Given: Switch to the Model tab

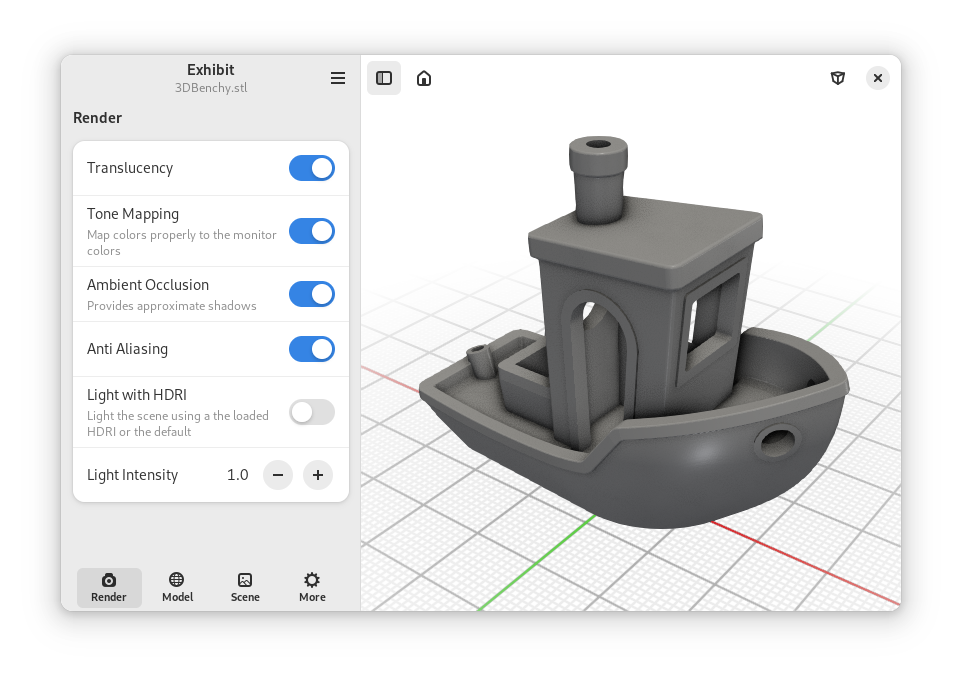Looking at the screenshot, I should click(x=177, y=588).
